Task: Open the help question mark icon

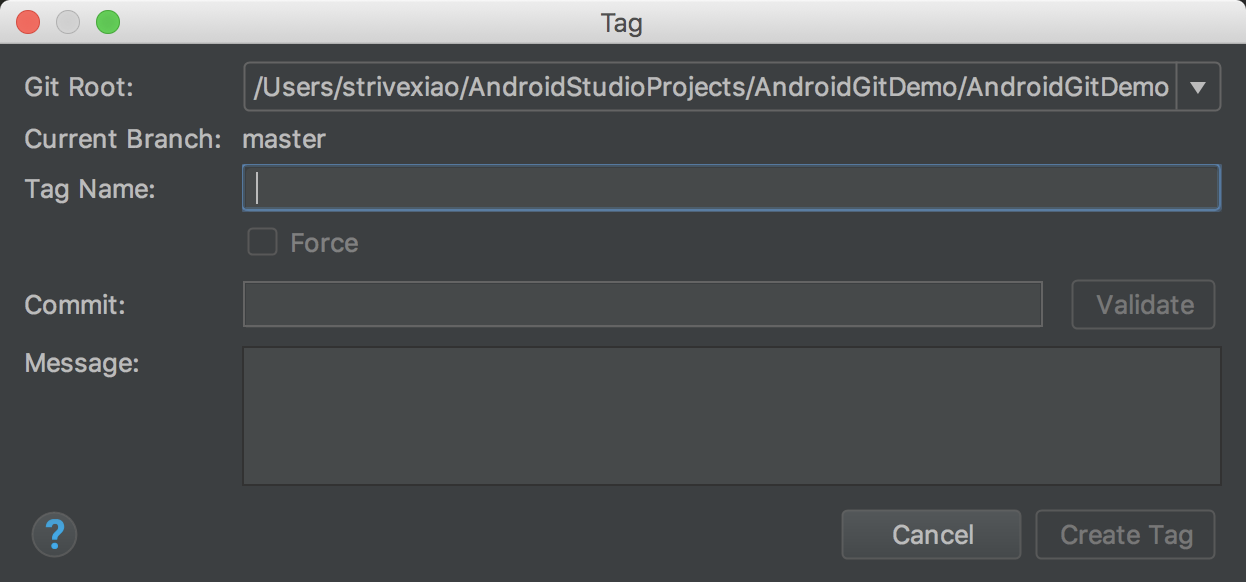Action: point(55,535)
